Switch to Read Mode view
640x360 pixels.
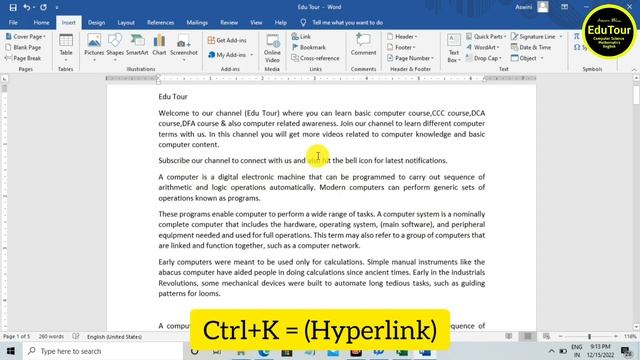pyautogui.click(x=509, y=336)
